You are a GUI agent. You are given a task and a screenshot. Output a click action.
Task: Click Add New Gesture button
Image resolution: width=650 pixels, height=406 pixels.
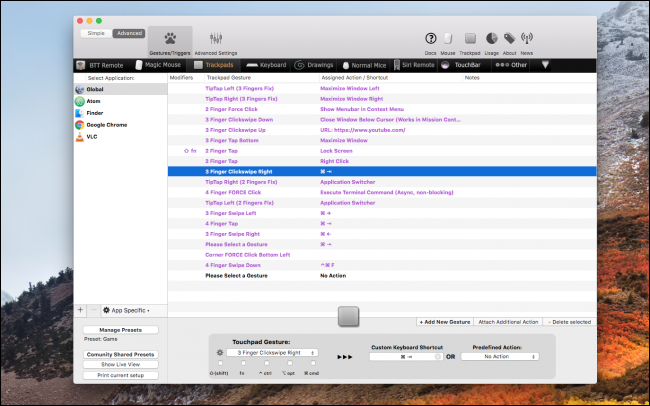click(x=445, y=322)
